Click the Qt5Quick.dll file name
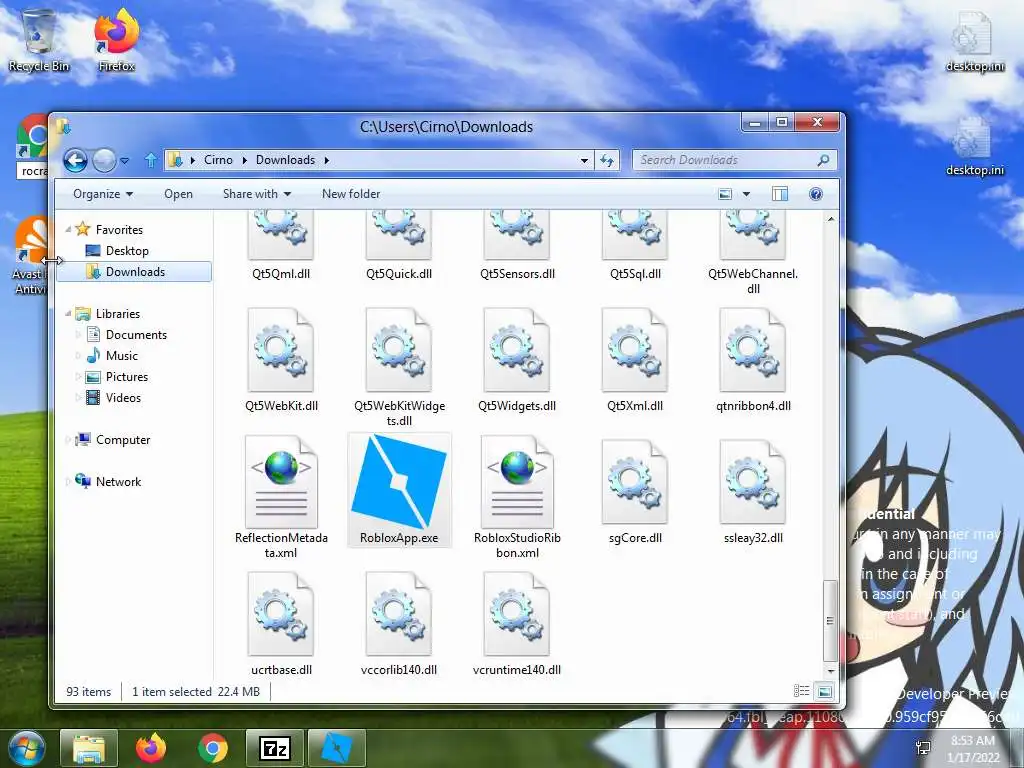The image size is (1024, 768). [x=399, y=274]
